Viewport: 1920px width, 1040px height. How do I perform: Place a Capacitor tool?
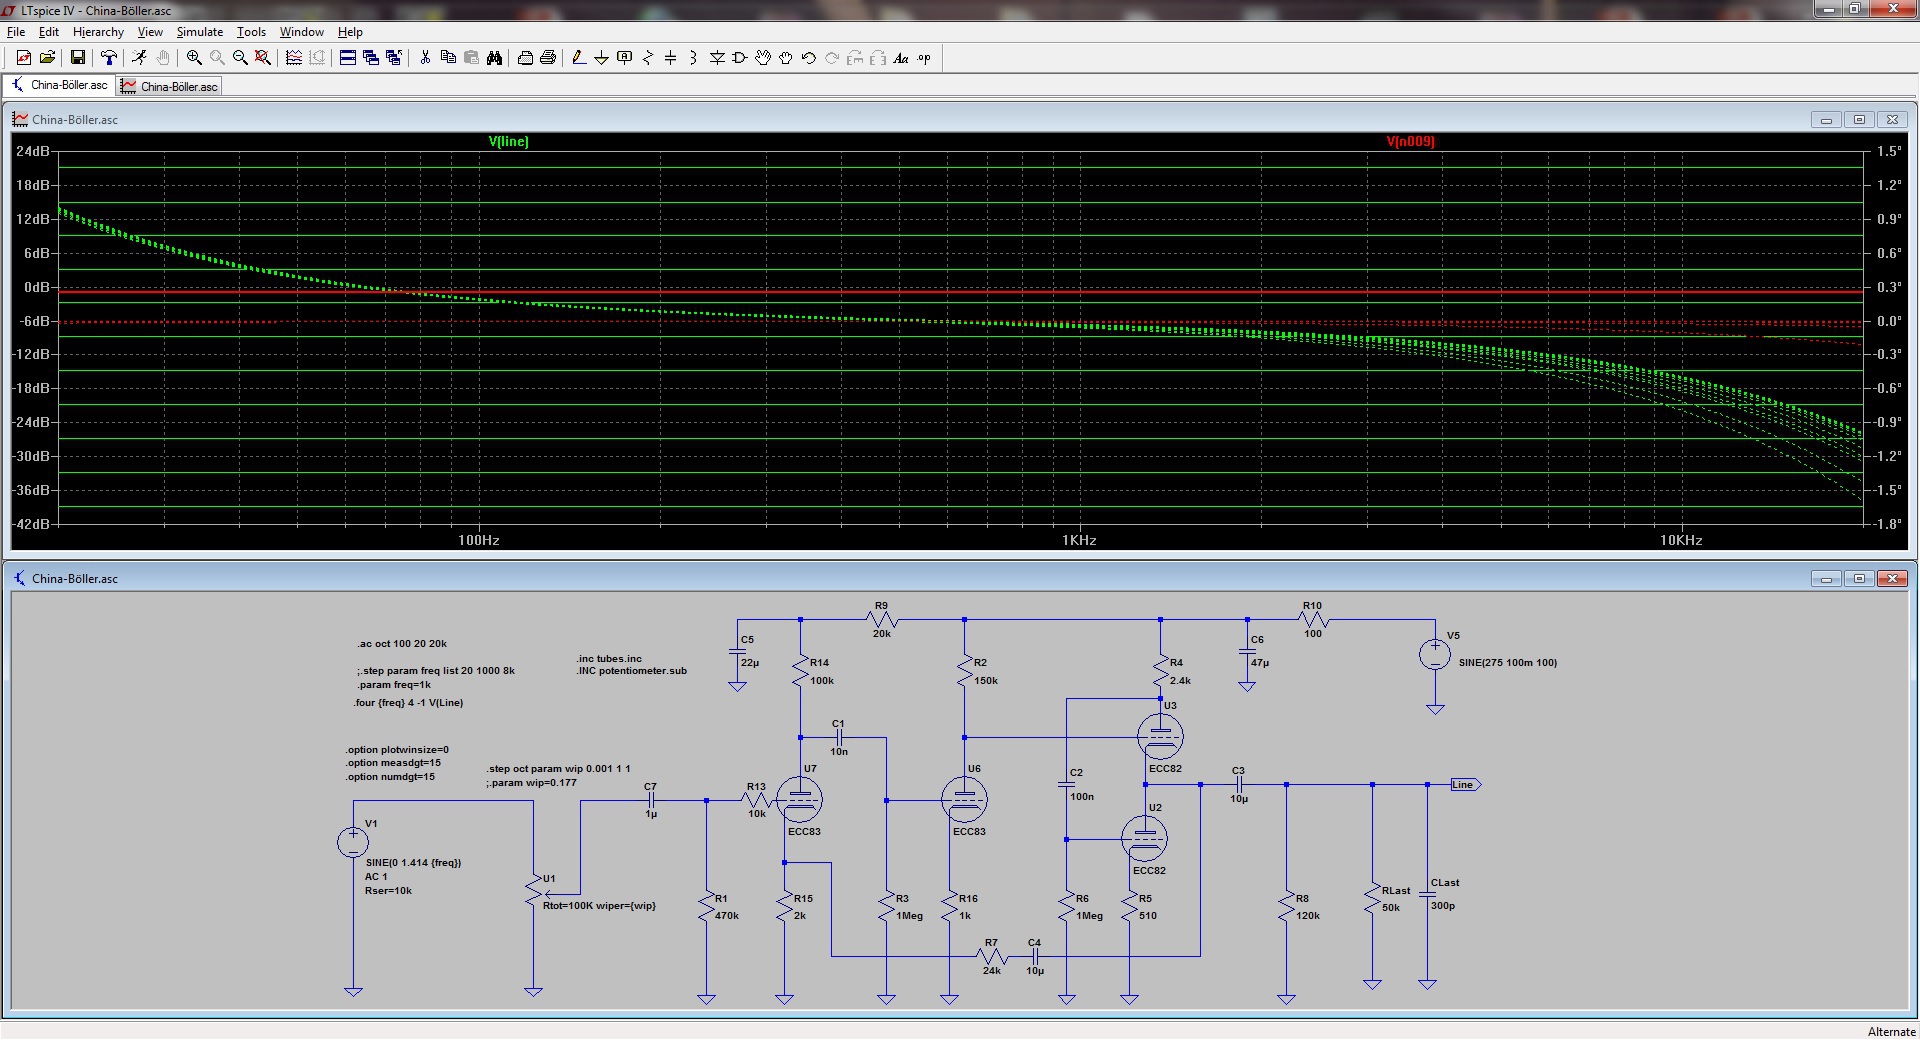[x=671, y=58]
